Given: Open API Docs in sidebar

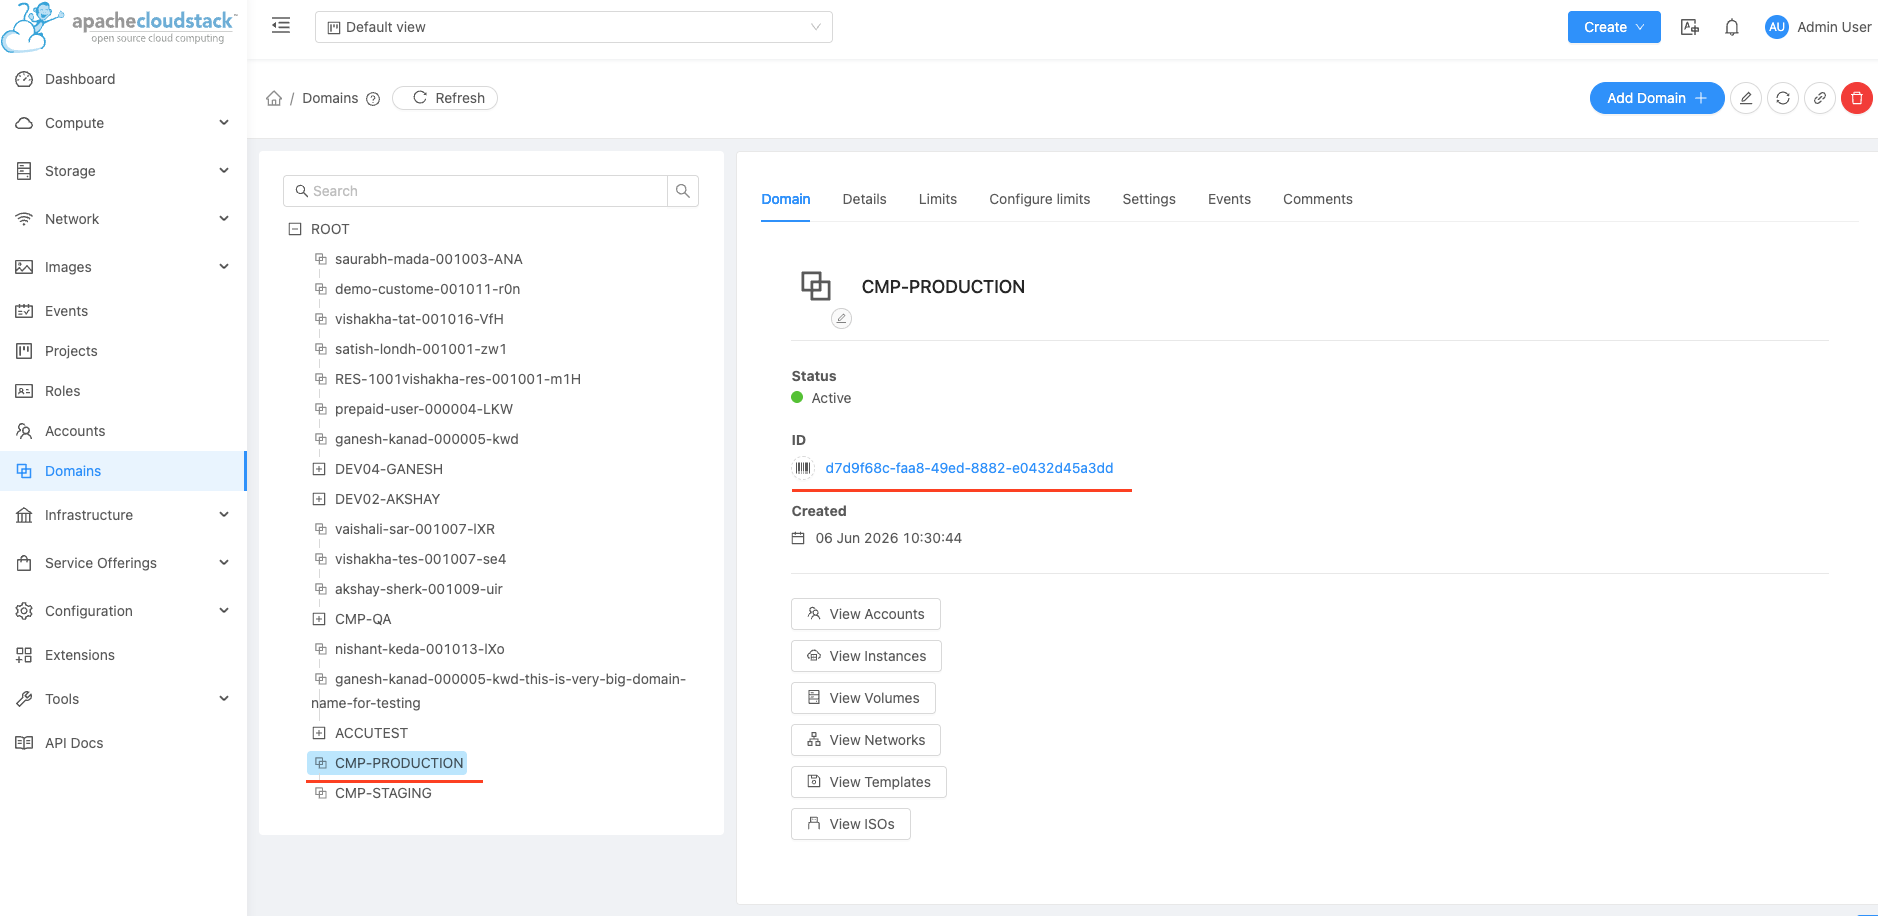Looking at the screenshot, I should (x=123, y=743).
